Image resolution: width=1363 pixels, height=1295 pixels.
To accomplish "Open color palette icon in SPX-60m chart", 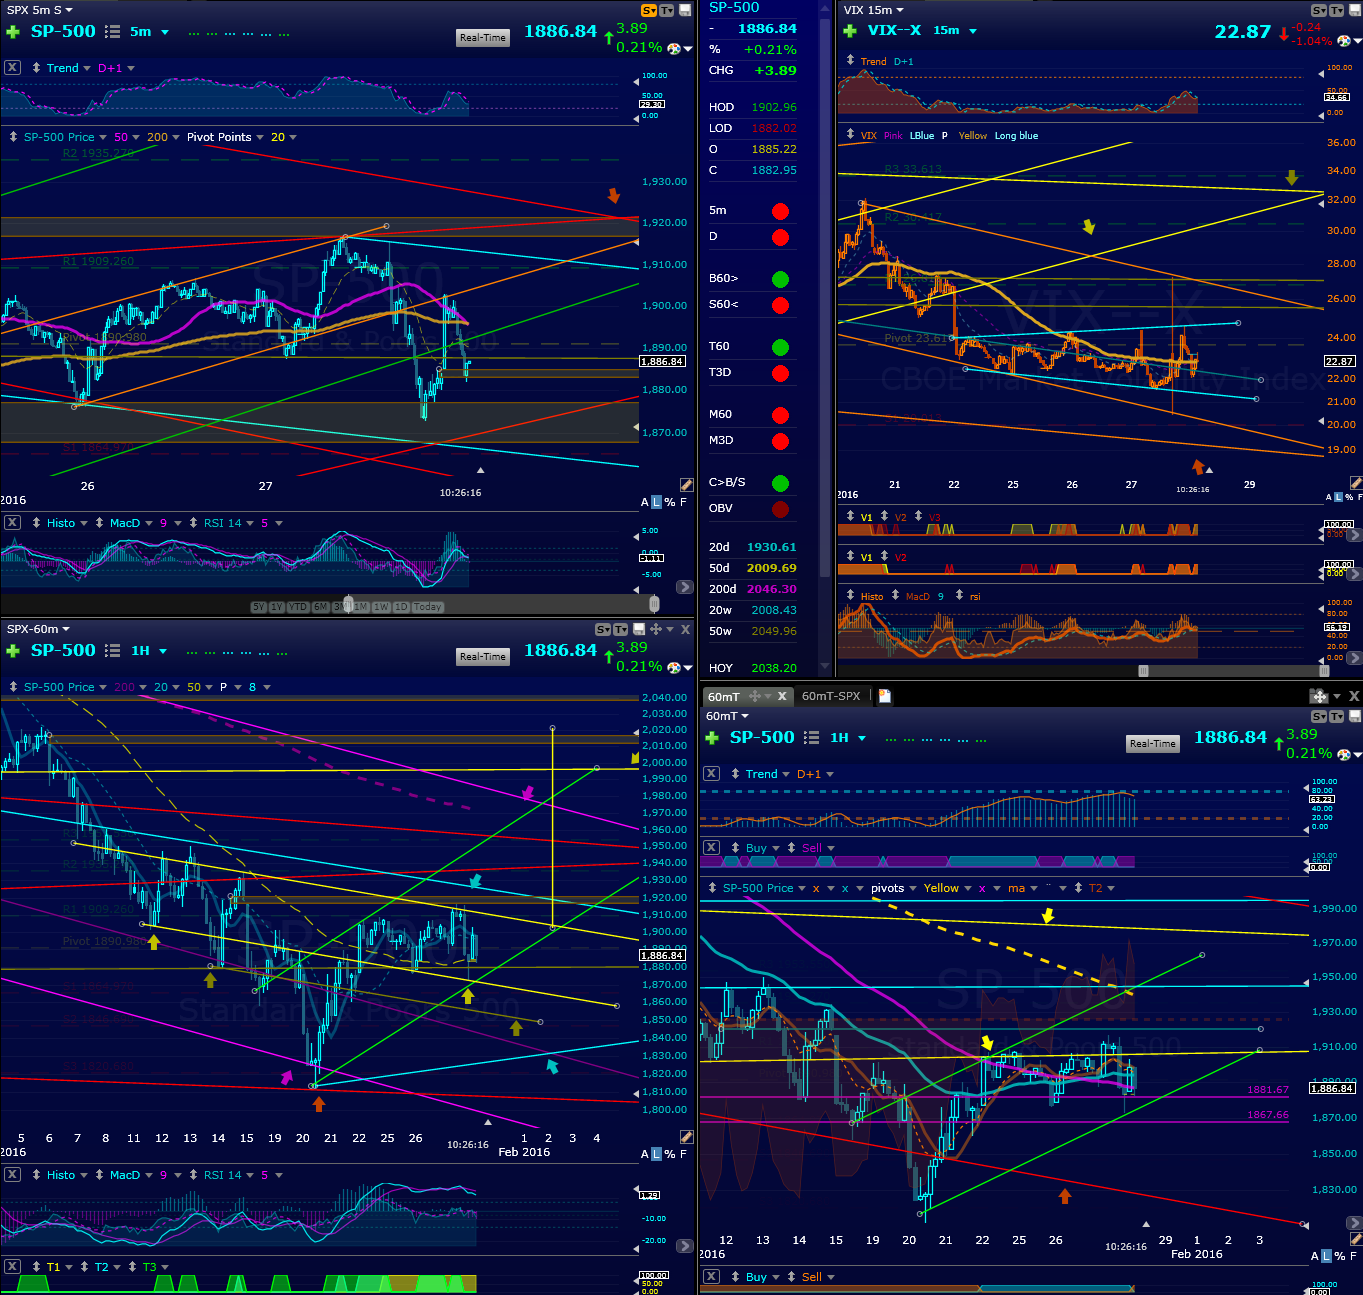I will point(674,667).
